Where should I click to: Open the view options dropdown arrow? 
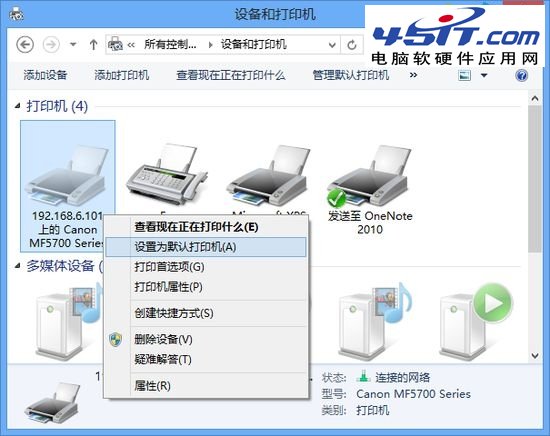click(x=484, y=75)
